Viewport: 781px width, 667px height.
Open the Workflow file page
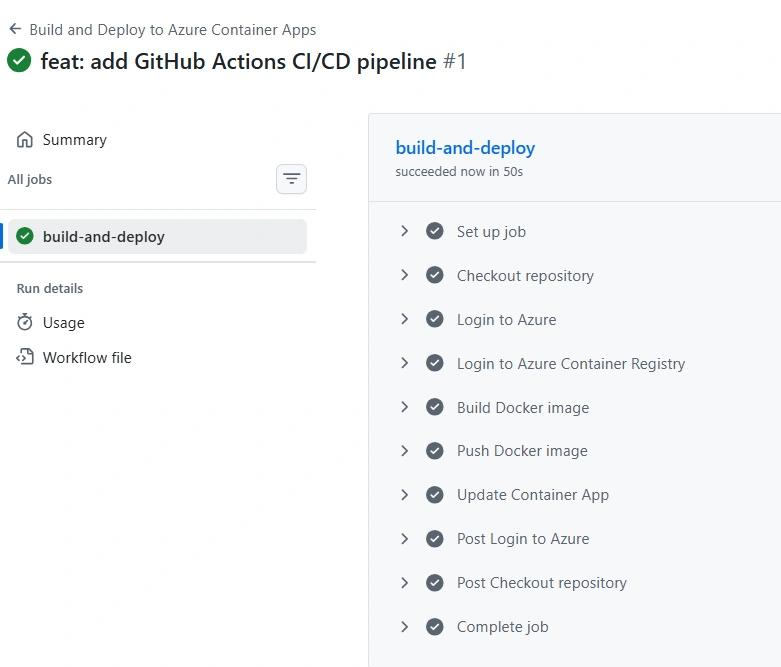(x=87, y=358)
